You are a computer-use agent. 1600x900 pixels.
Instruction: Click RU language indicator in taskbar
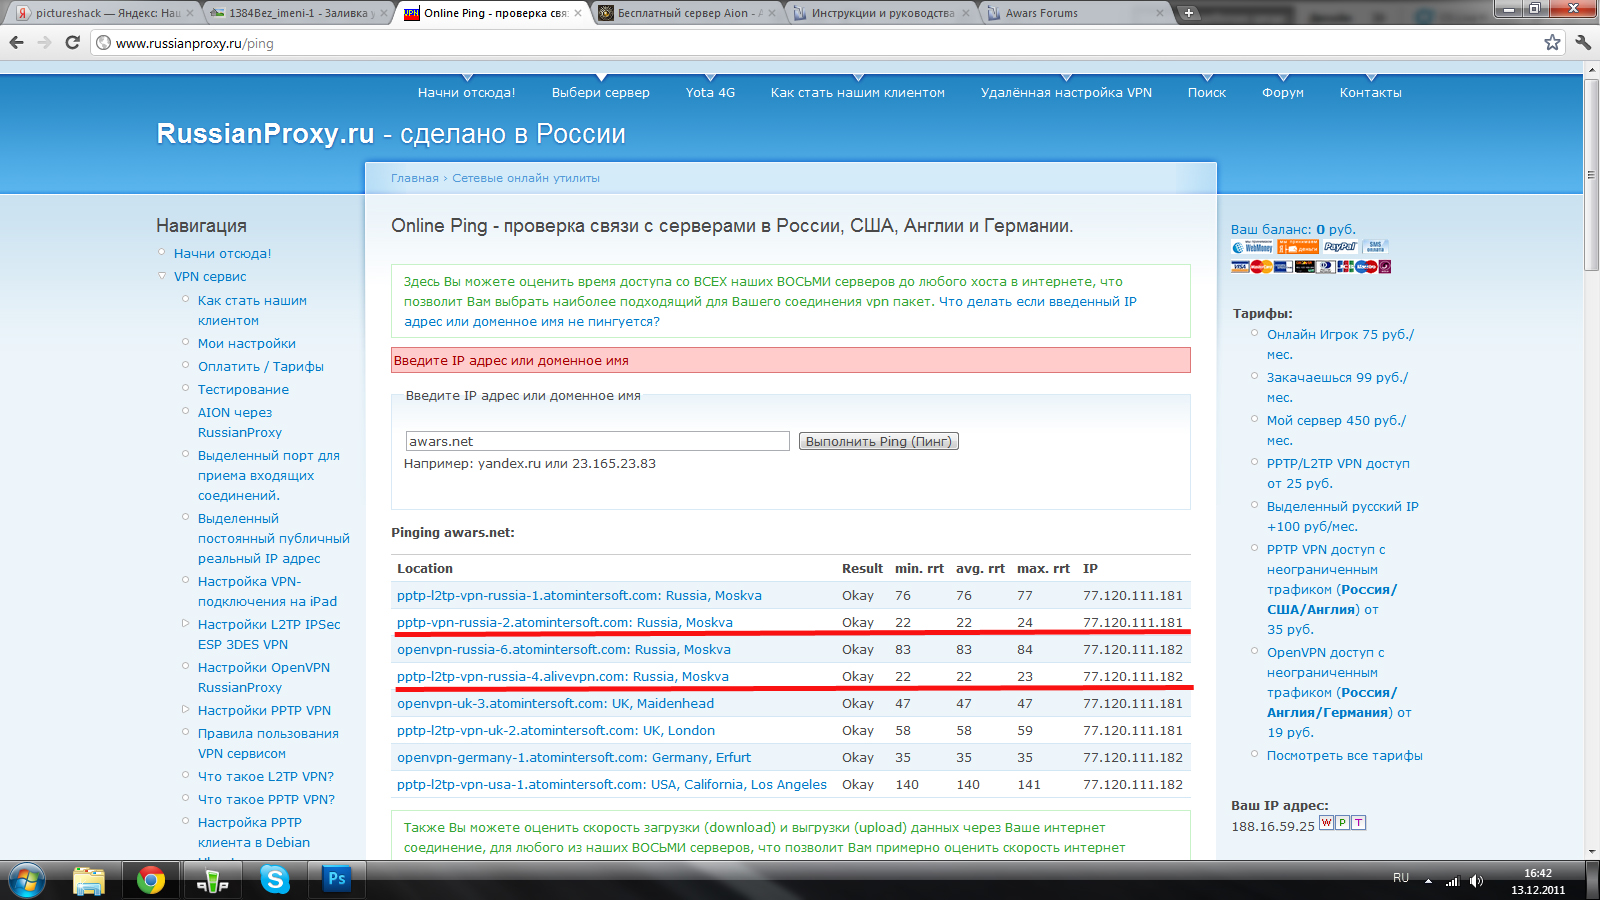(1401, 878)
